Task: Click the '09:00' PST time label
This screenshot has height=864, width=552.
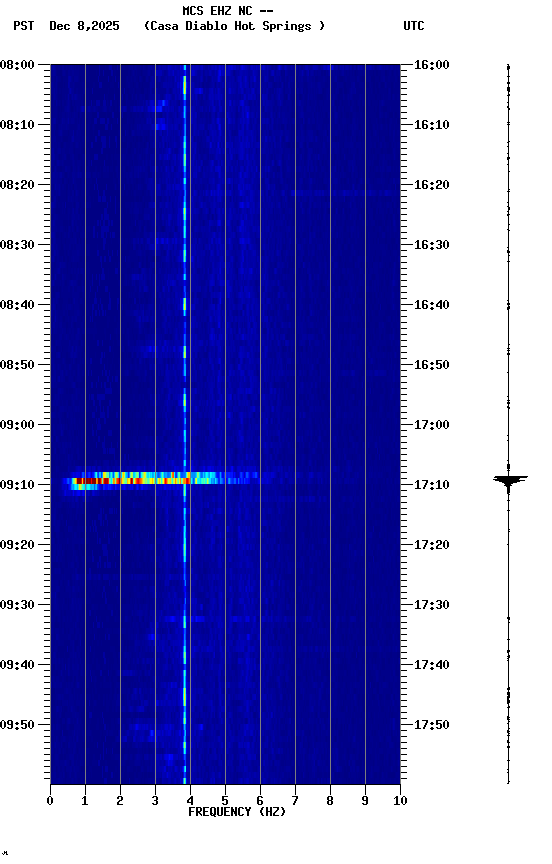Action: tap(17, 425)
